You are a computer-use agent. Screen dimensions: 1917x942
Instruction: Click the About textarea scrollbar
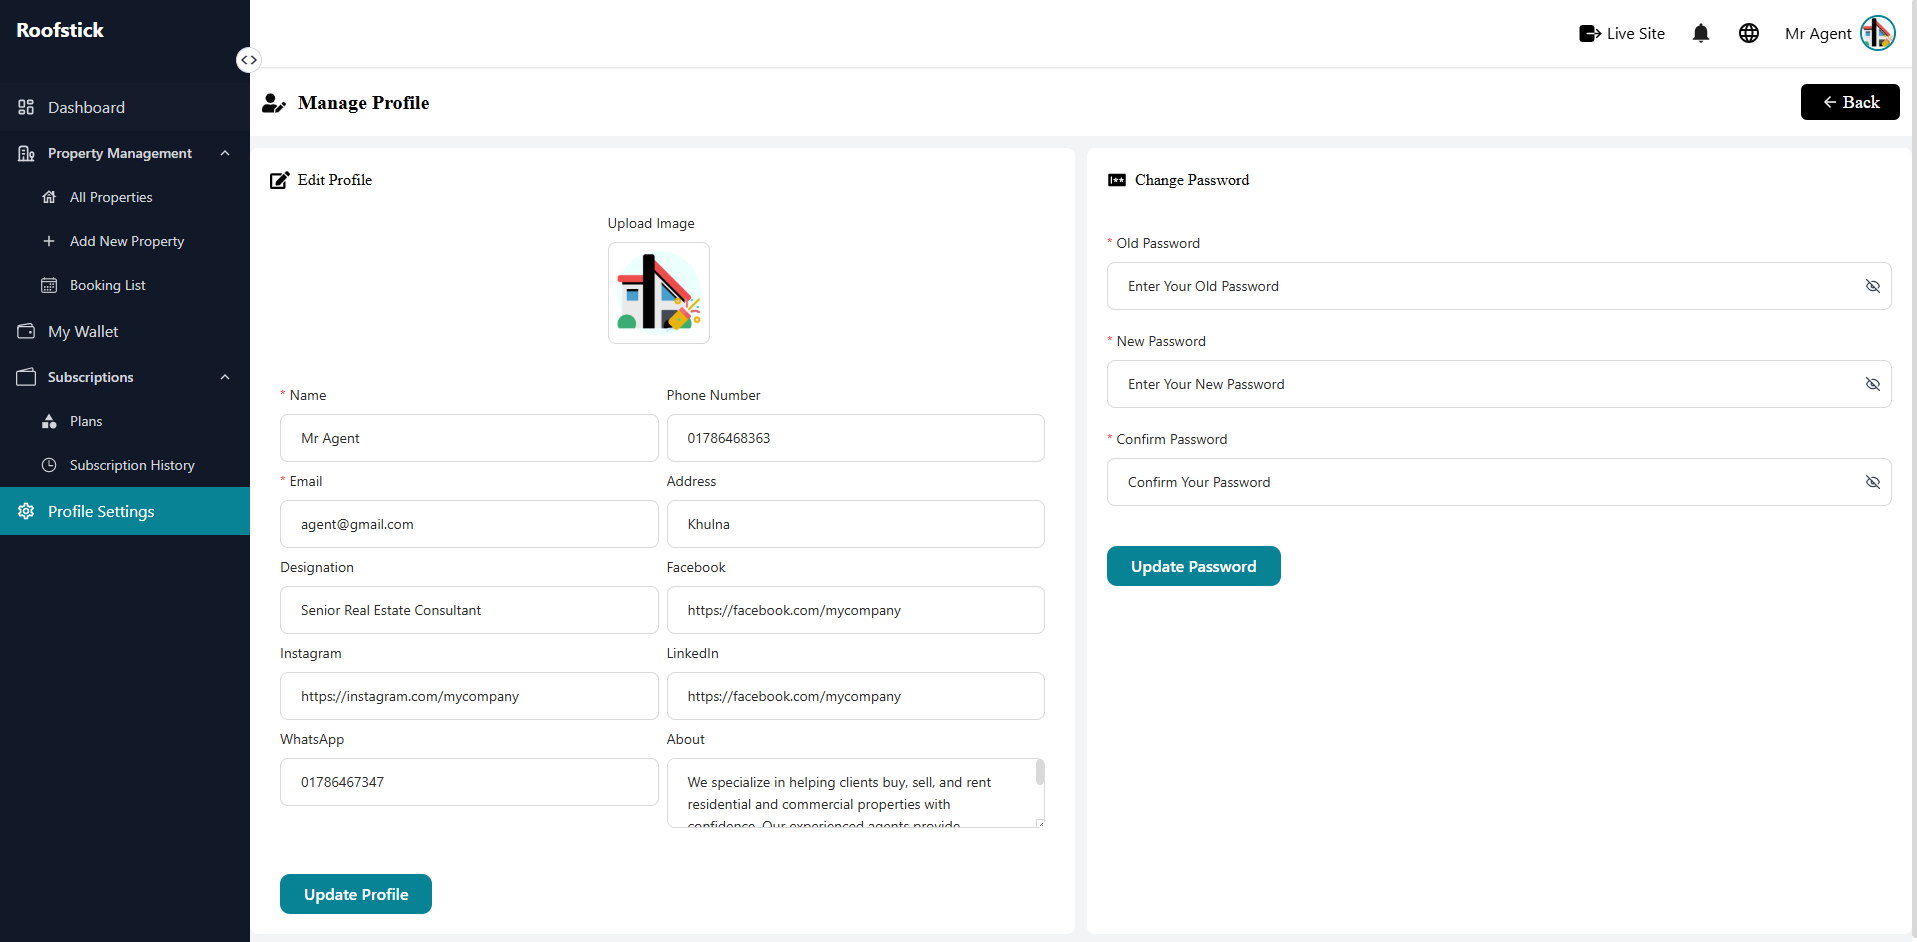[1040, 772]
